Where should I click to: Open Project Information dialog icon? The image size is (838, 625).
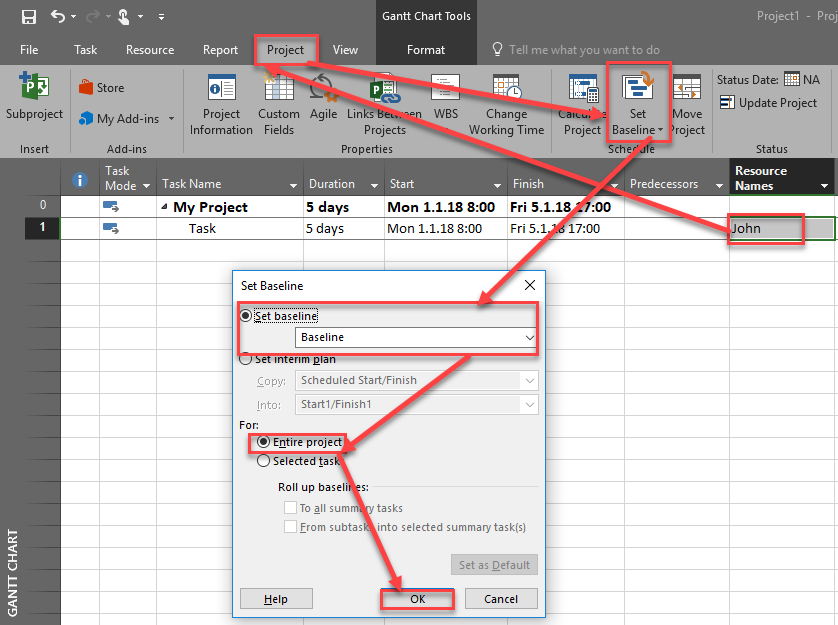click(x=221, y=90)
